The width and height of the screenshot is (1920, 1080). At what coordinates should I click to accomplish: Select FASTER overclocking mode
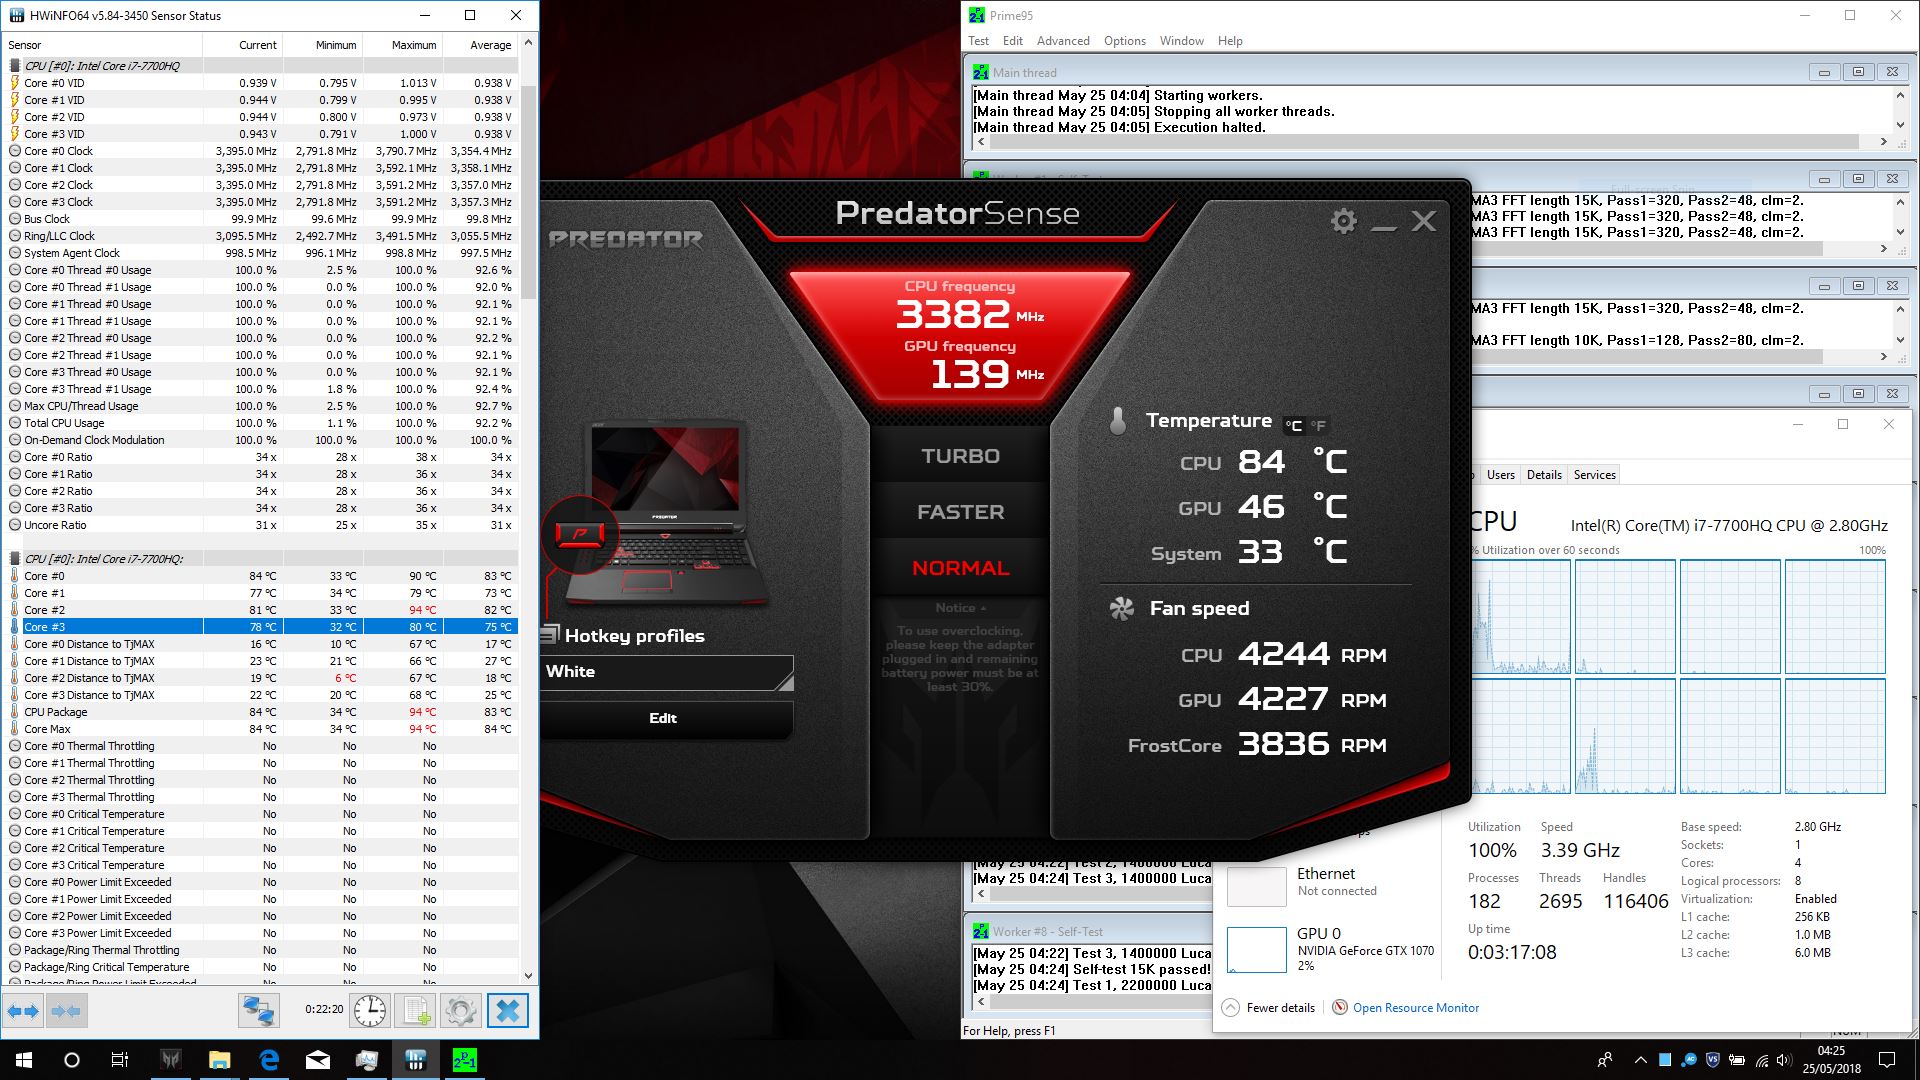960,512
